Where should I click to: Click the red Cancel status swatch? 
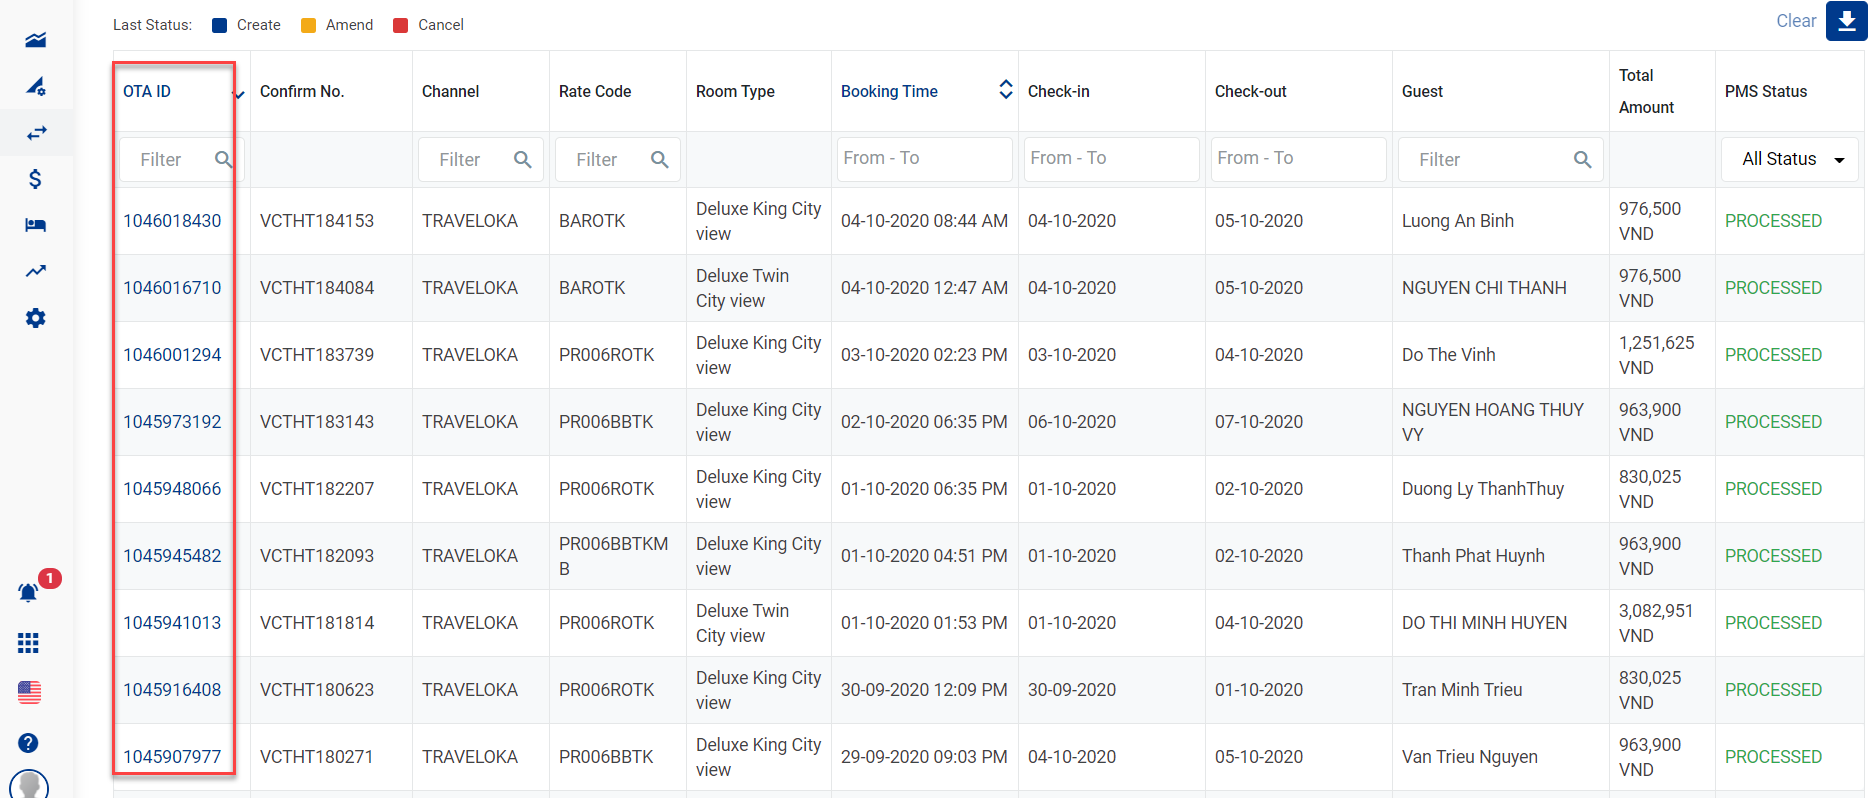click(401, 25)
